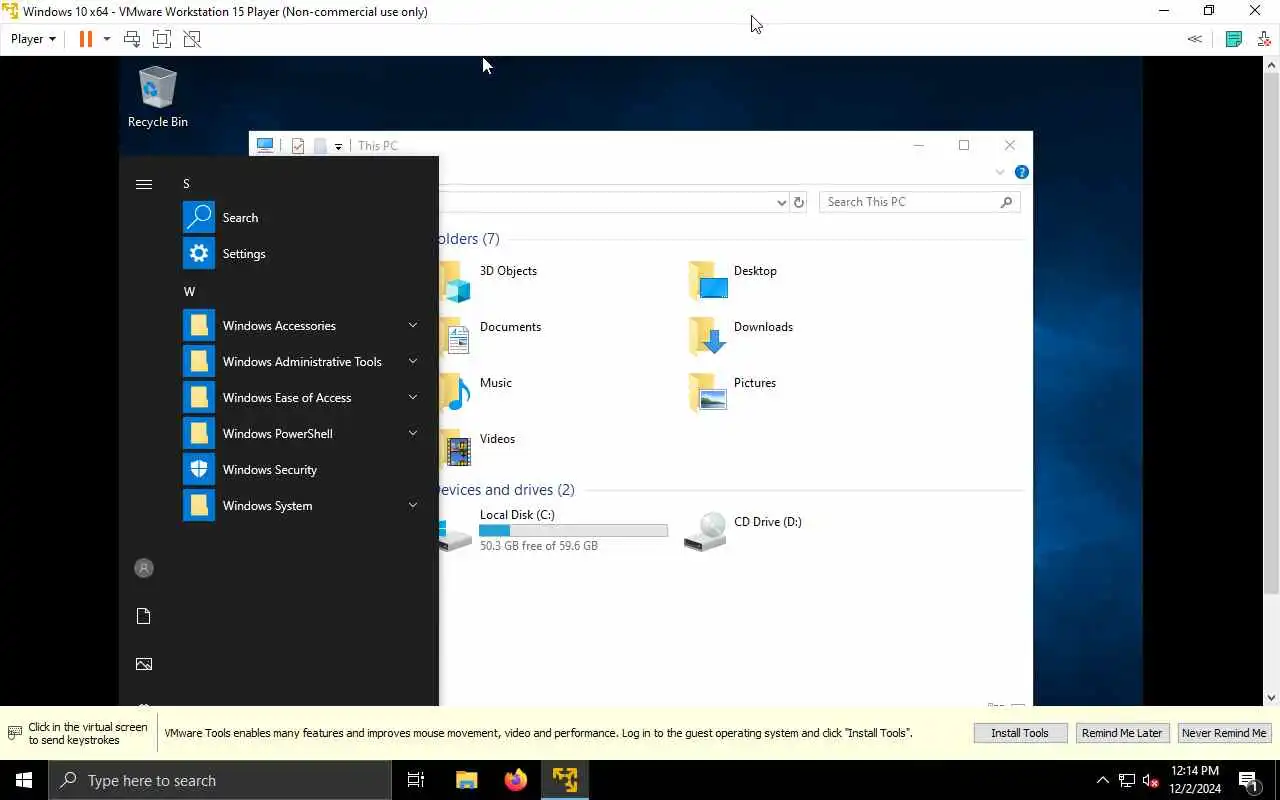Click New folder quick access icon in This PC
Screen dimensions: 1280x800
coord(320,146)
